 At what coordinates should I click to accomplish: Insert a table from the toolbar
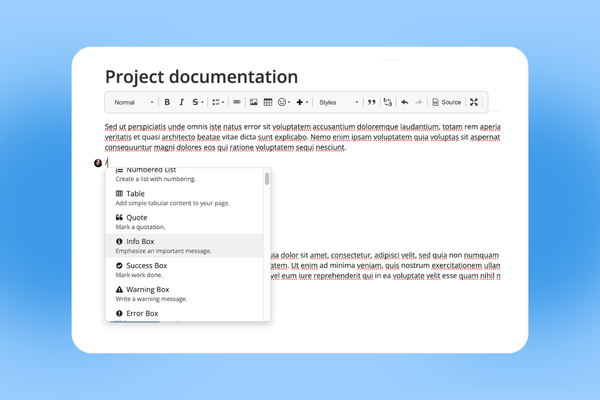point(268,102)
